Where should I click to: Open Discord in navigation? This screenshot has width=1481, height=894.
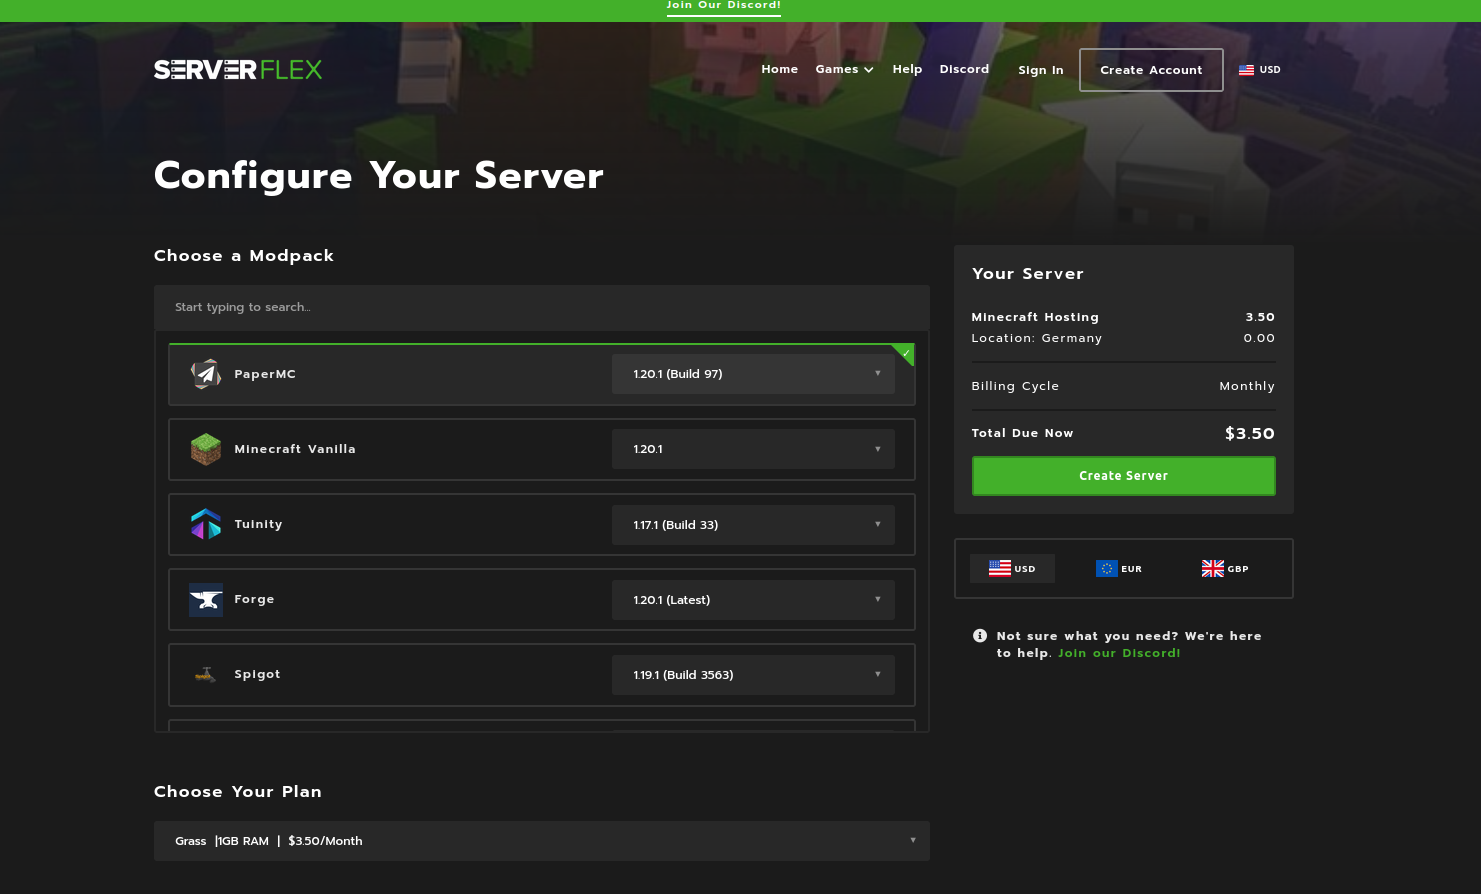[964, 69]
